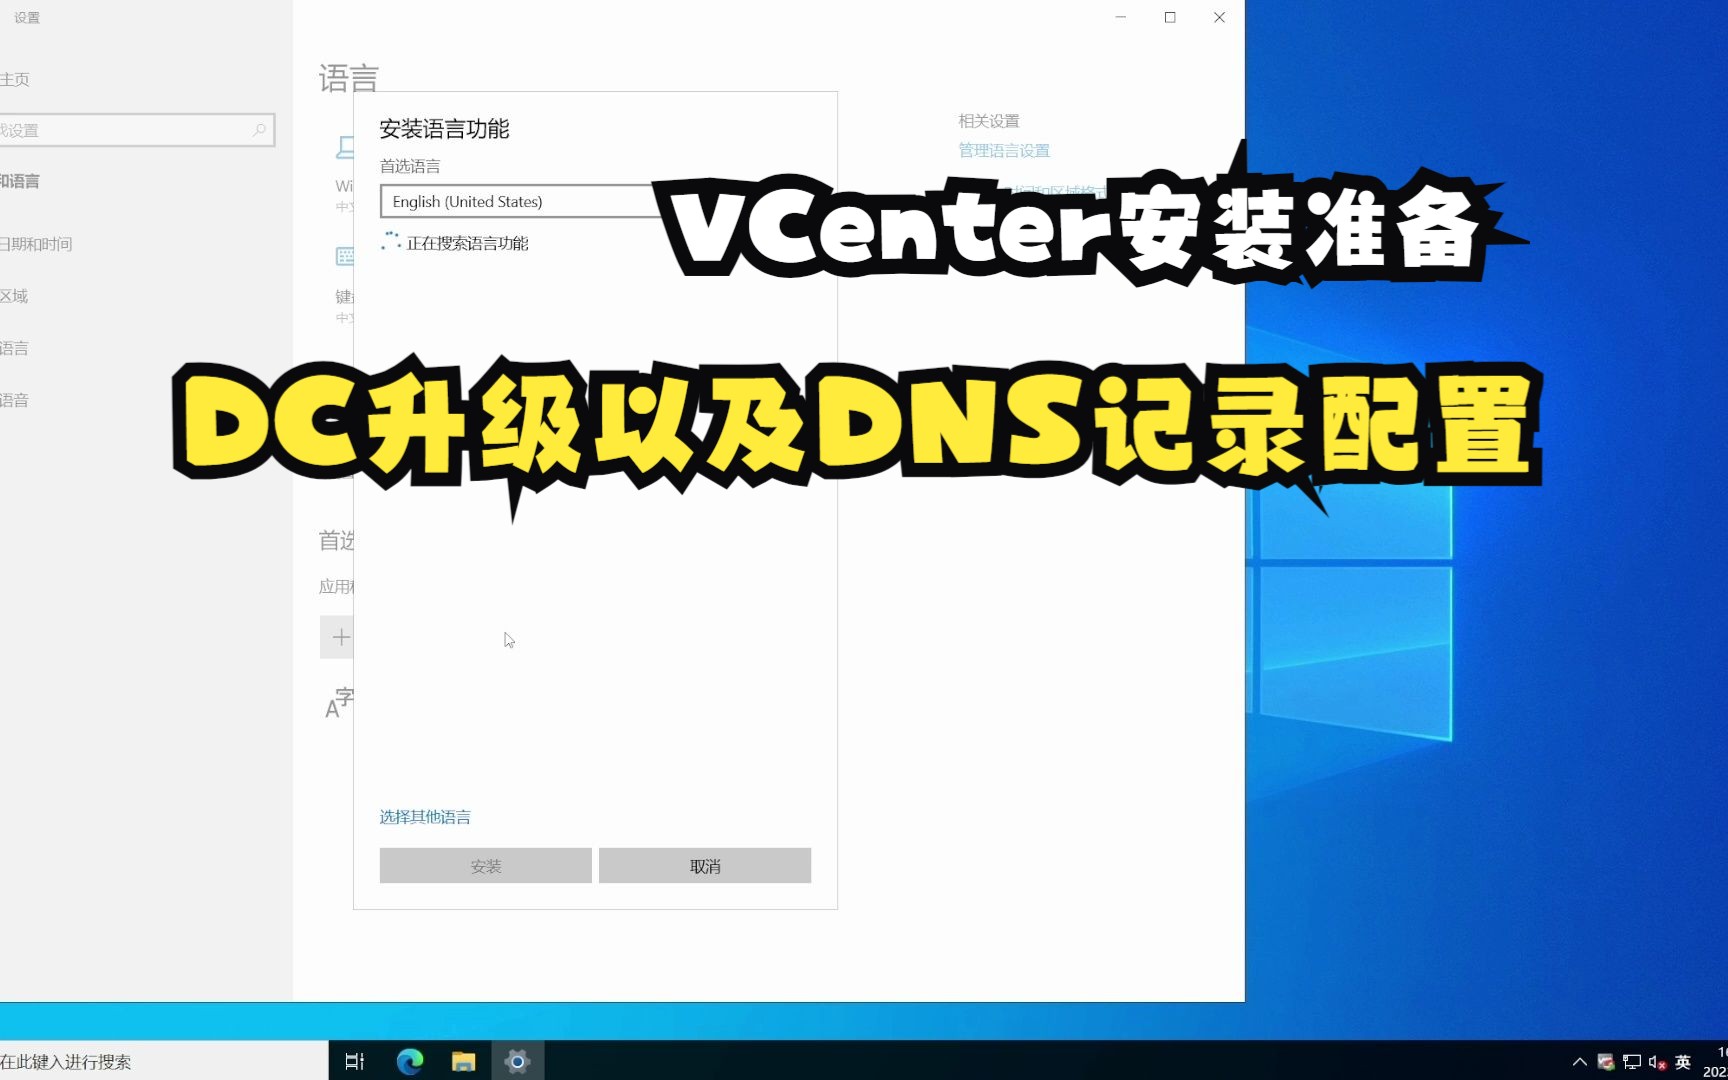The width and height of the screenshot is (1728, 1080).
Task: Open Task View in the taskbar
Action: click(355, 1061)
